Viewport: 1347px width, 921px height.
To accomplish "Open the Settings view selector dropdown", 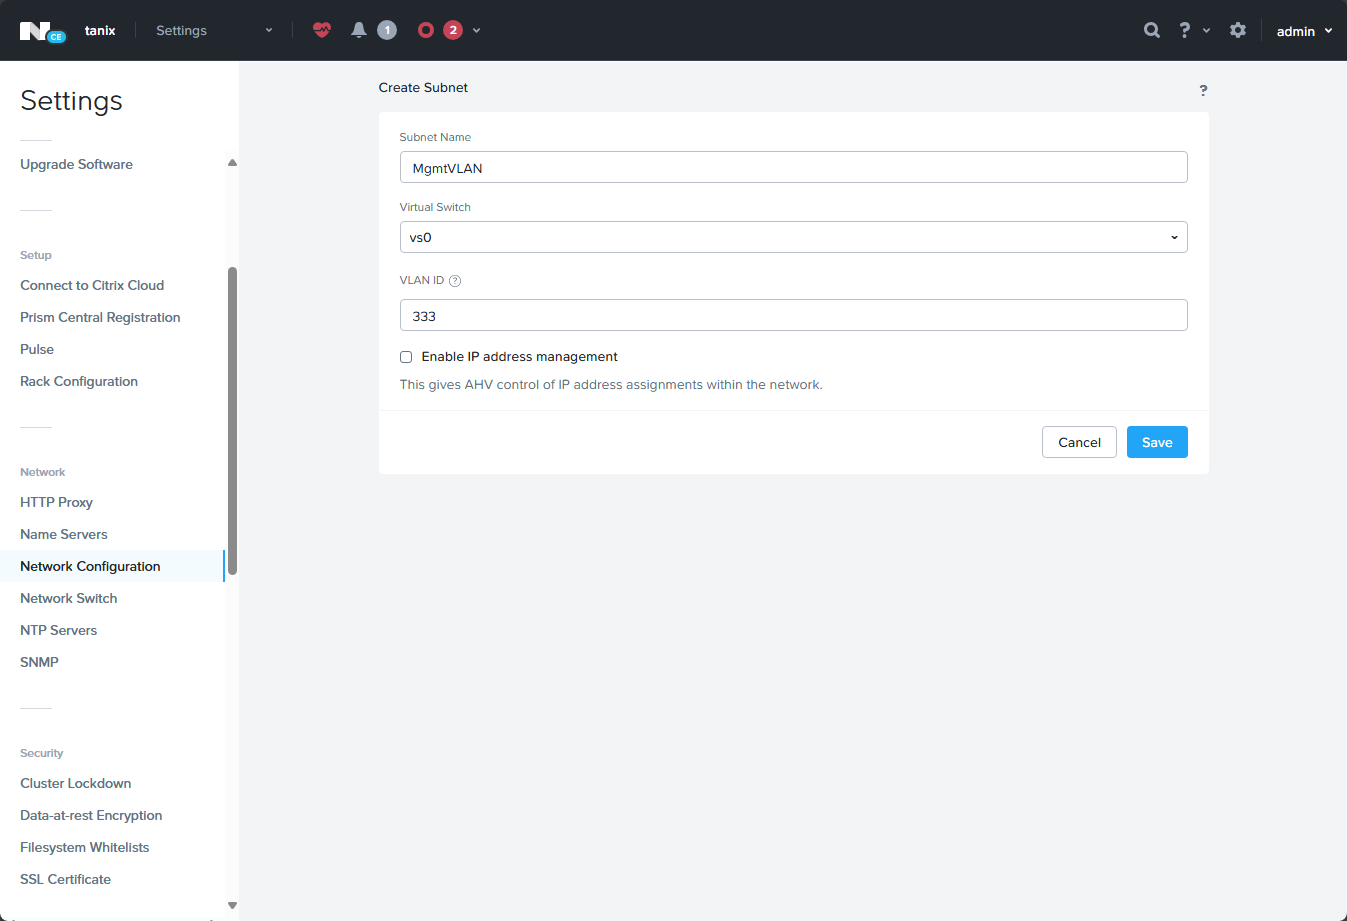I will 214,30.
